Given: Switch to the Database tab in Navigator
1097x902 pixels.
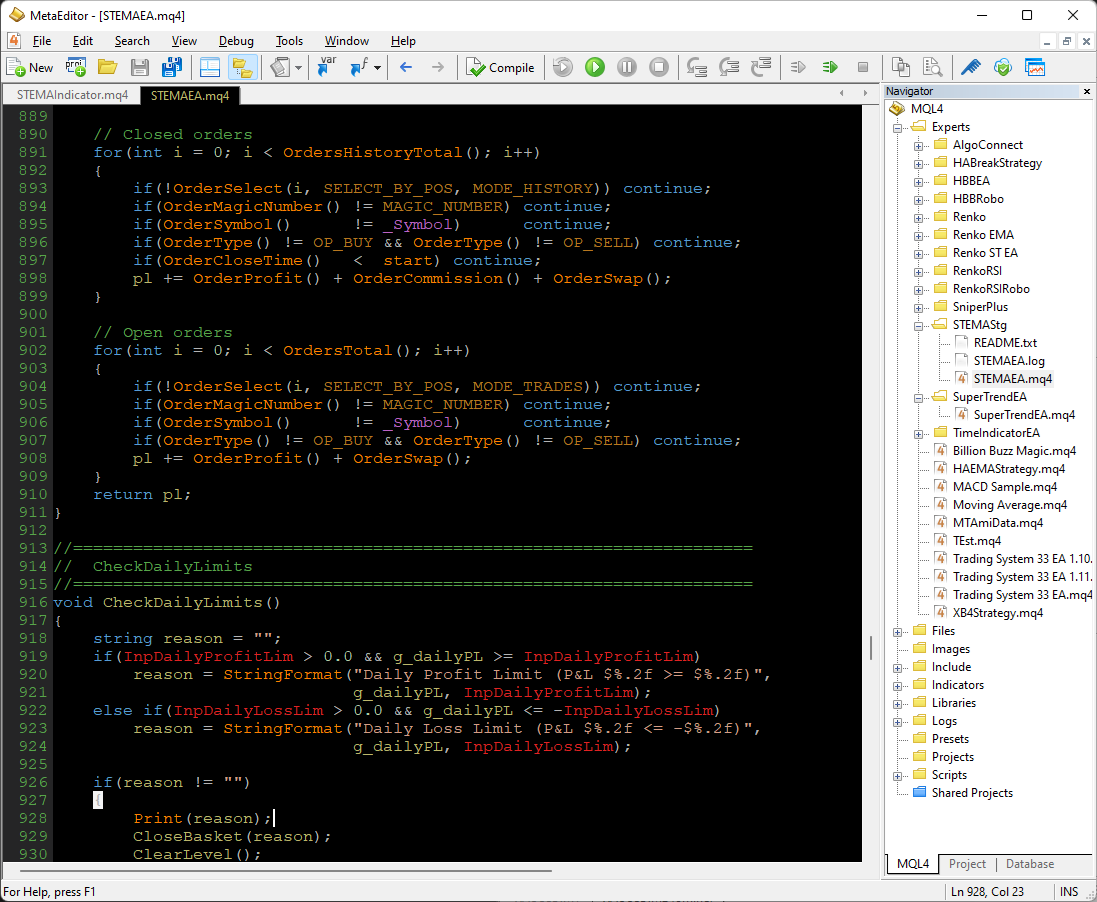Looking at the screenshot, I should click(x=1030, y=864).
